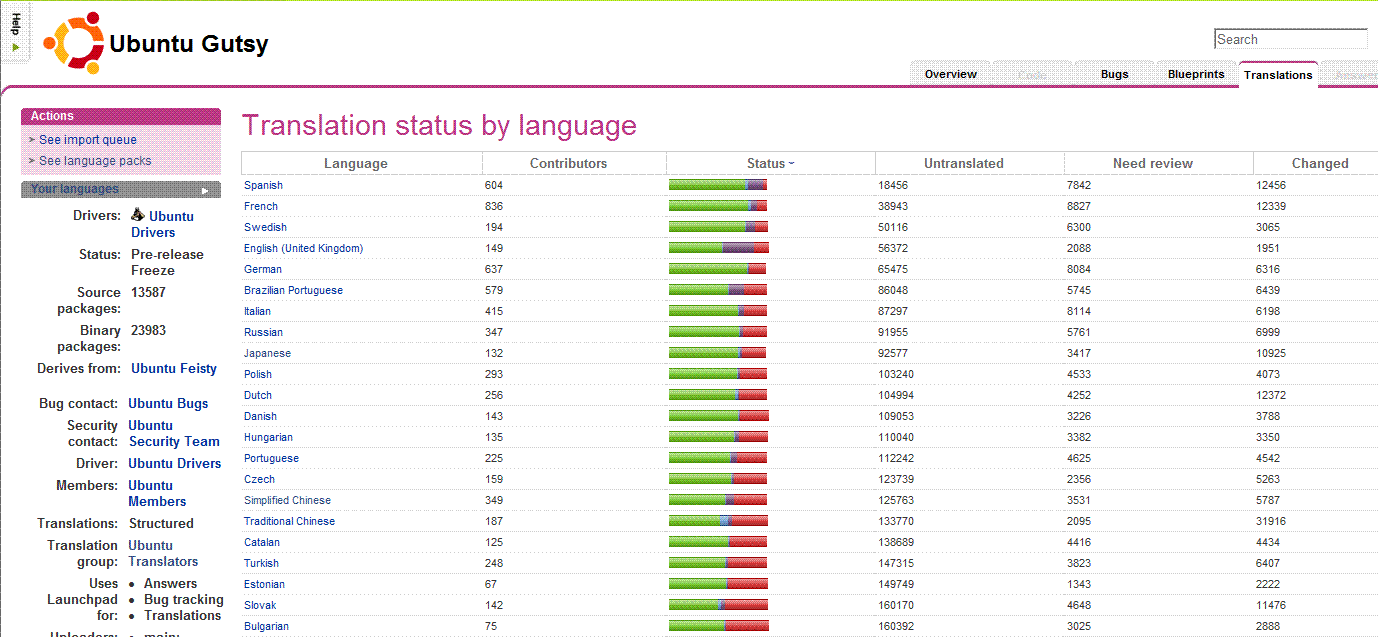This screenshot has width=1378, height=637.
Task: Open the Catalan language link
Action: tap(262, 542)
